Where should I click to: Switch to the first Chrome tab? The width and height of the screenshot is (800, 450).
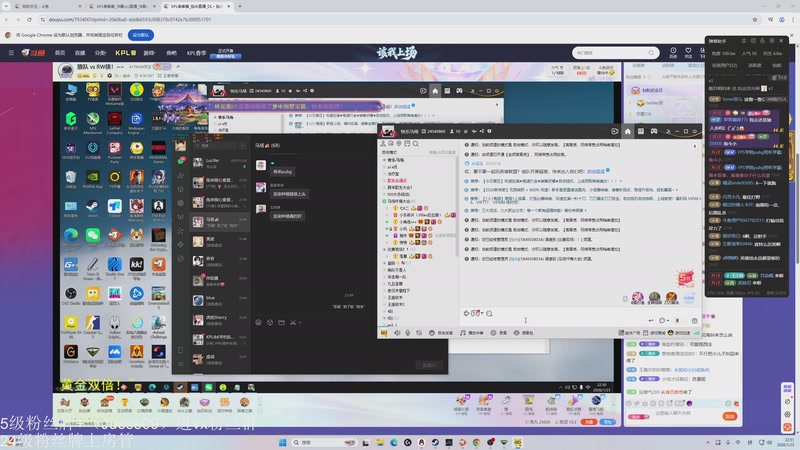(46, 6)
